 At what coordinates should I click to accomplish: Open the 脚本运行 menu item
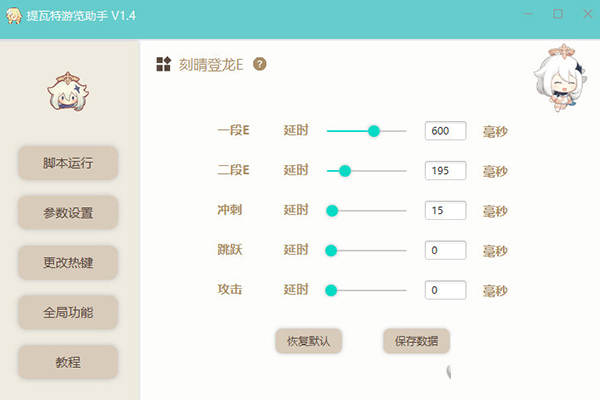(x=68, y=163)
